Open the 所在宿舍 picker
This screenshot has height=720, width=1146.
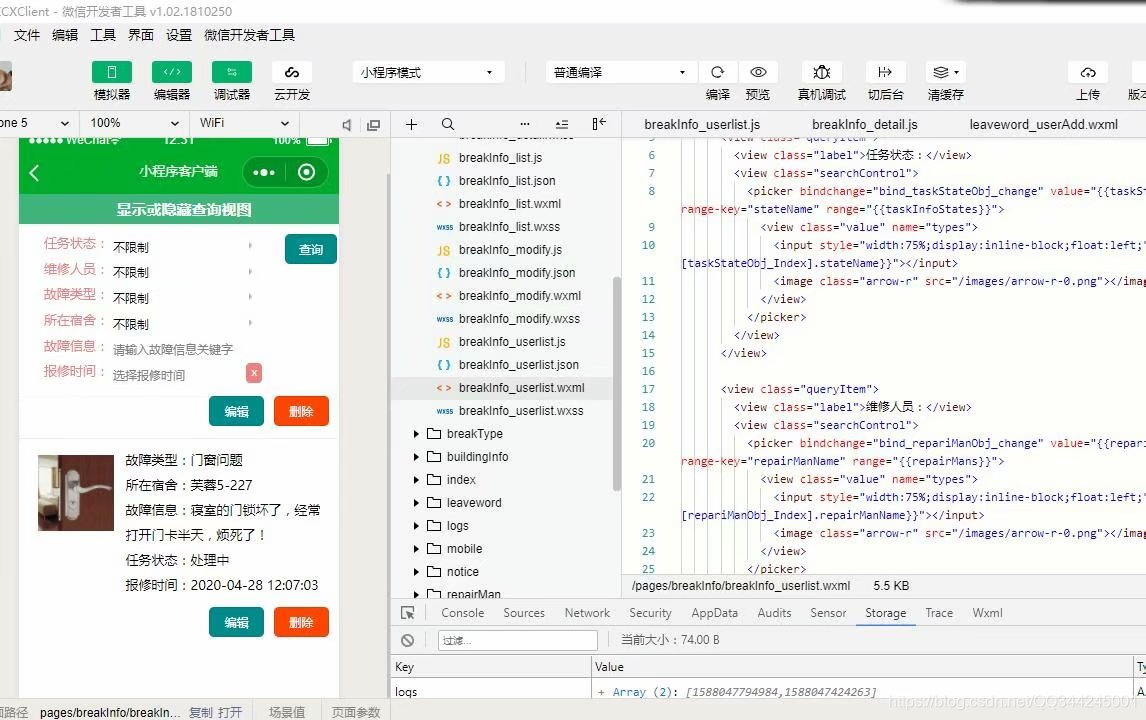183,323
